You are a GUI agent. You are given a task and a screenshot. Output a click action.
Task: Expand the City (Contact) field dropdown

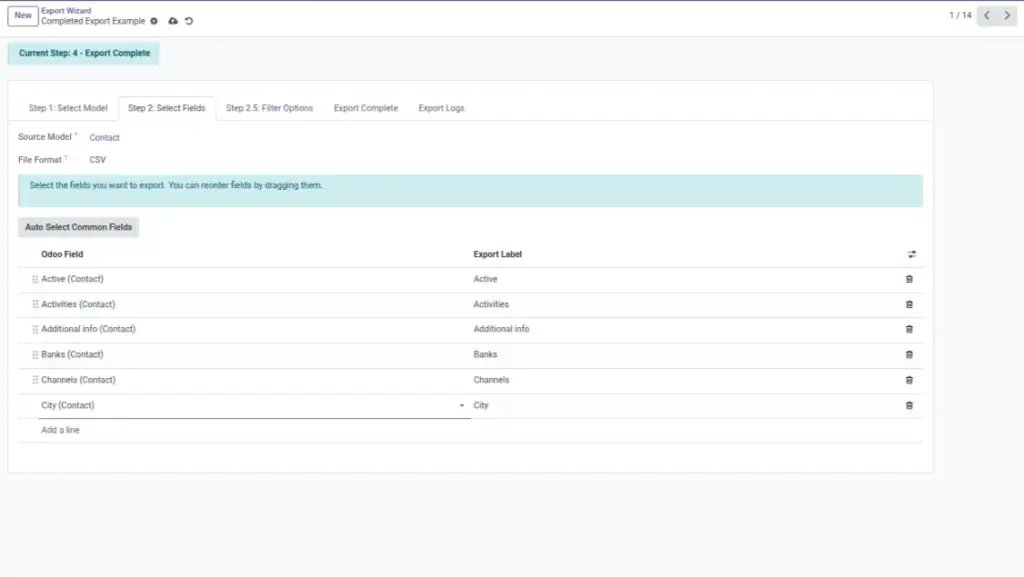(461, 405)
